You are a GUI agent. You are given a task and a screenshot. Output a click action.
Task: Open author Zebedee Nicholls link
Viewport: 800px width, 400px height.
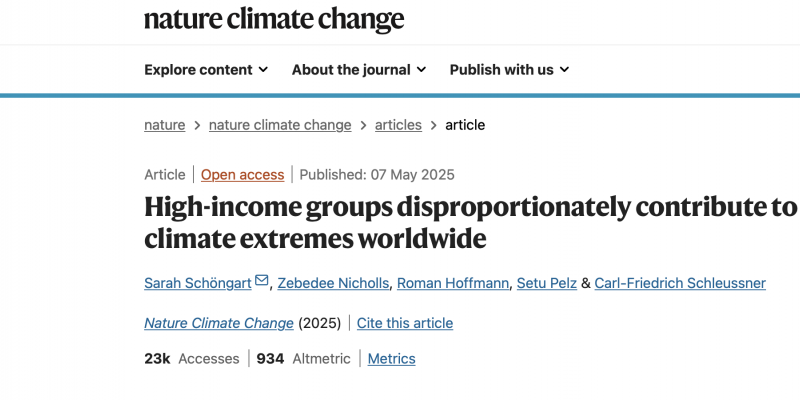332,283
